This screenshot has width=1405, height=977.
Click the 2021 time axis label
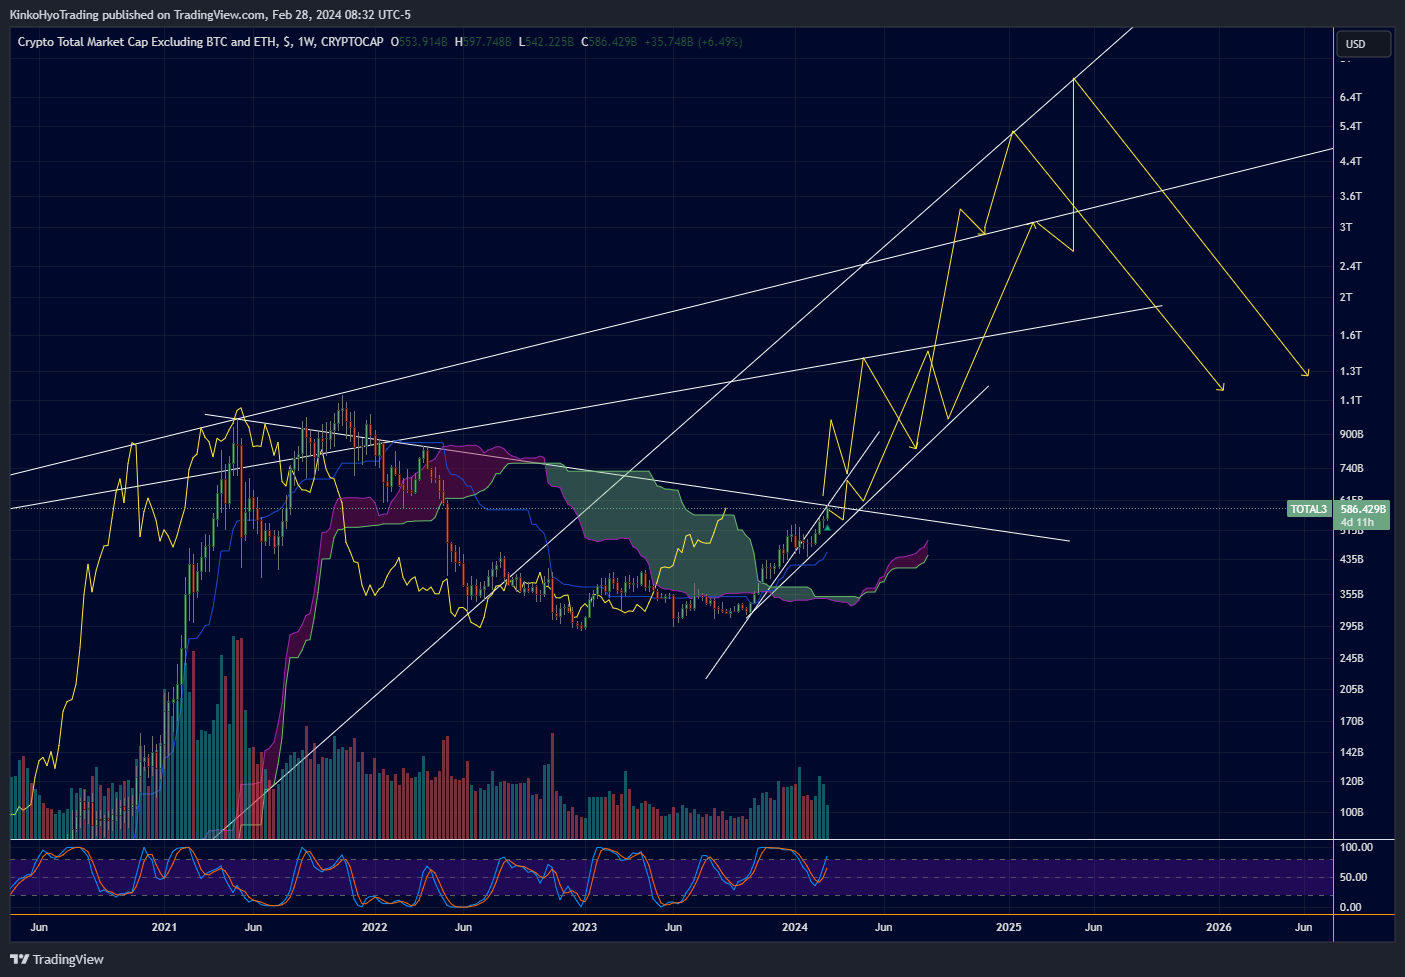pos(164,927)
